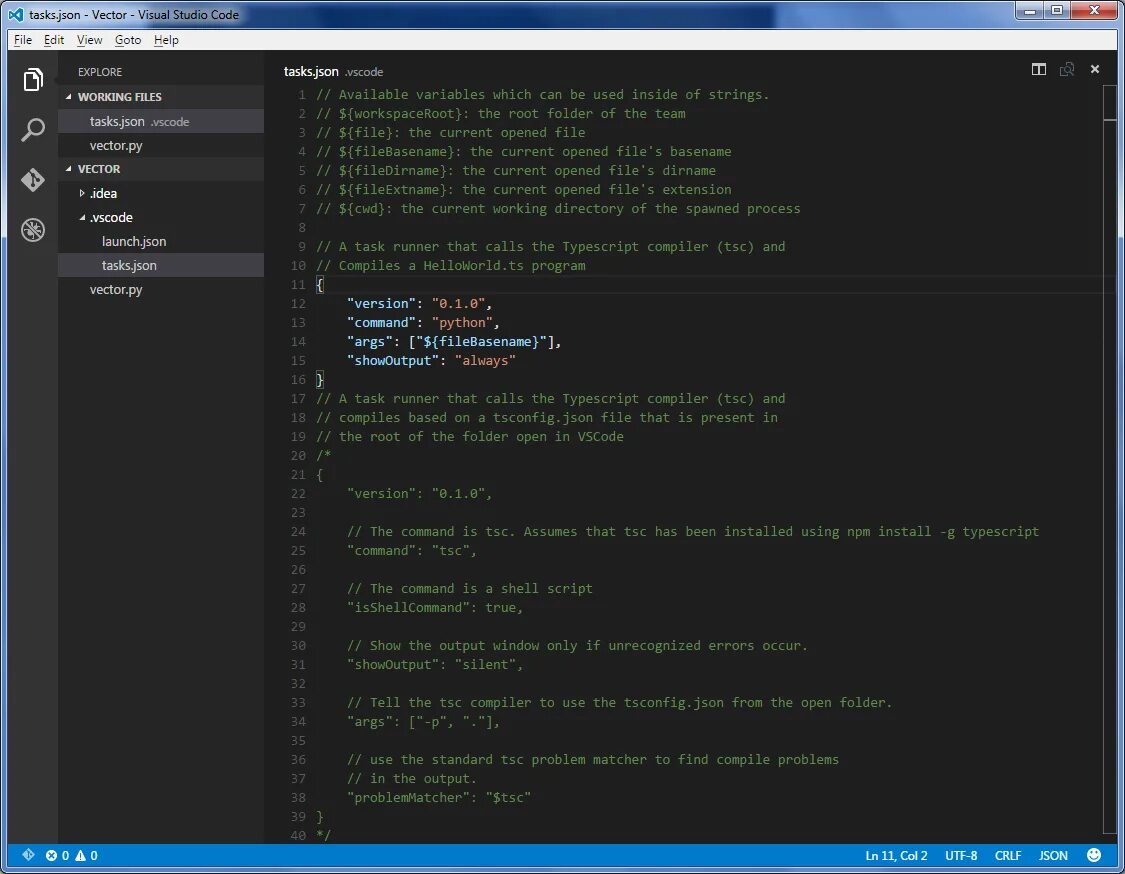This screenshot has height=874, width=1125.
Task: Open the View menu
Action: pos(90,40)
